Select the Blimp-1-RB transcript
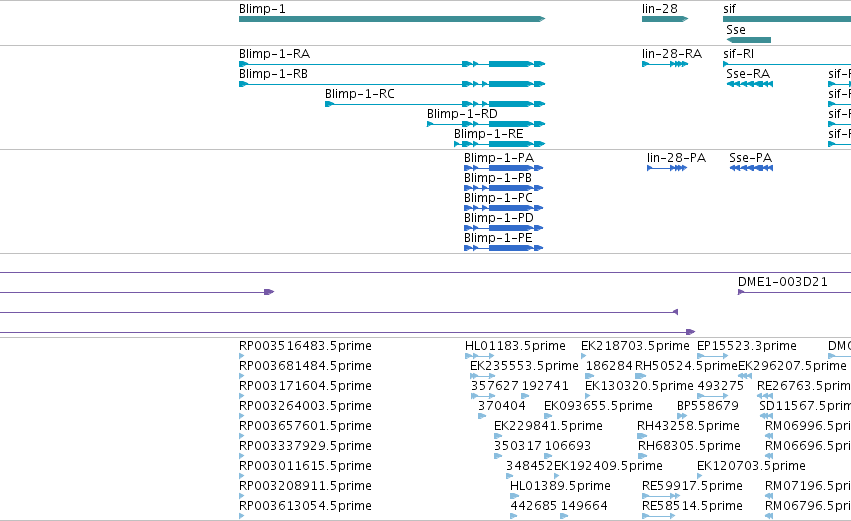 (392, 84)
